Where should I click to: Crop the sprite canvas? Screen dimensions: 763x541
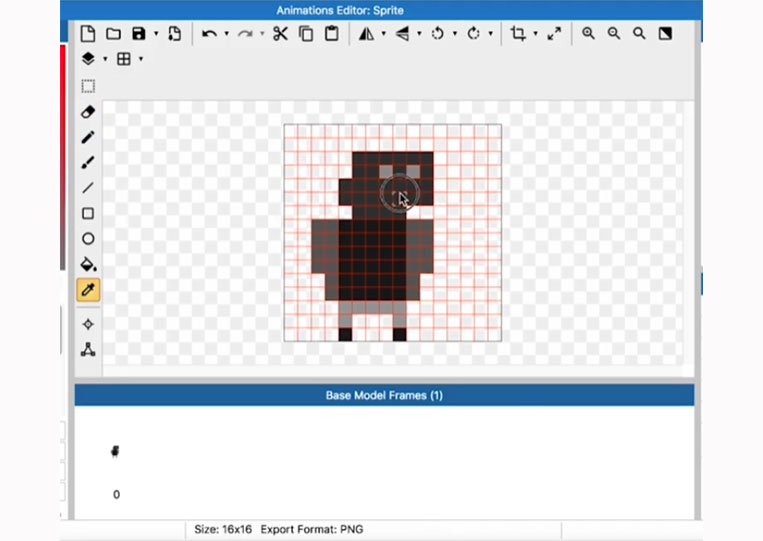518,34
